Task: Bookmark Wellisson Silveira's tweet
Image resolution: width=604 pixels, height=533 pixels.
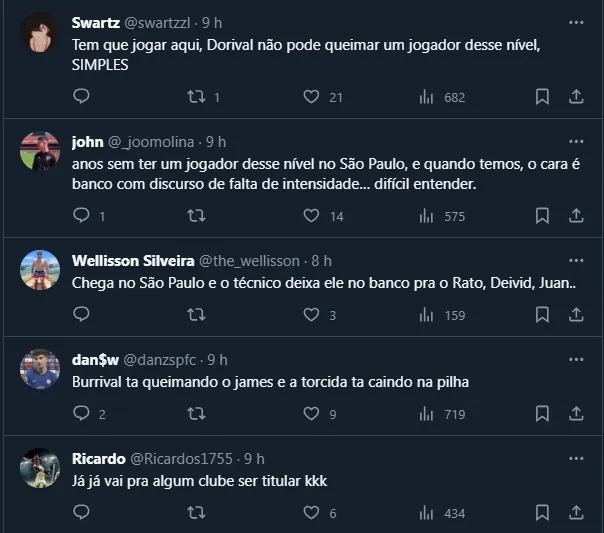Action: pos(542,315)
